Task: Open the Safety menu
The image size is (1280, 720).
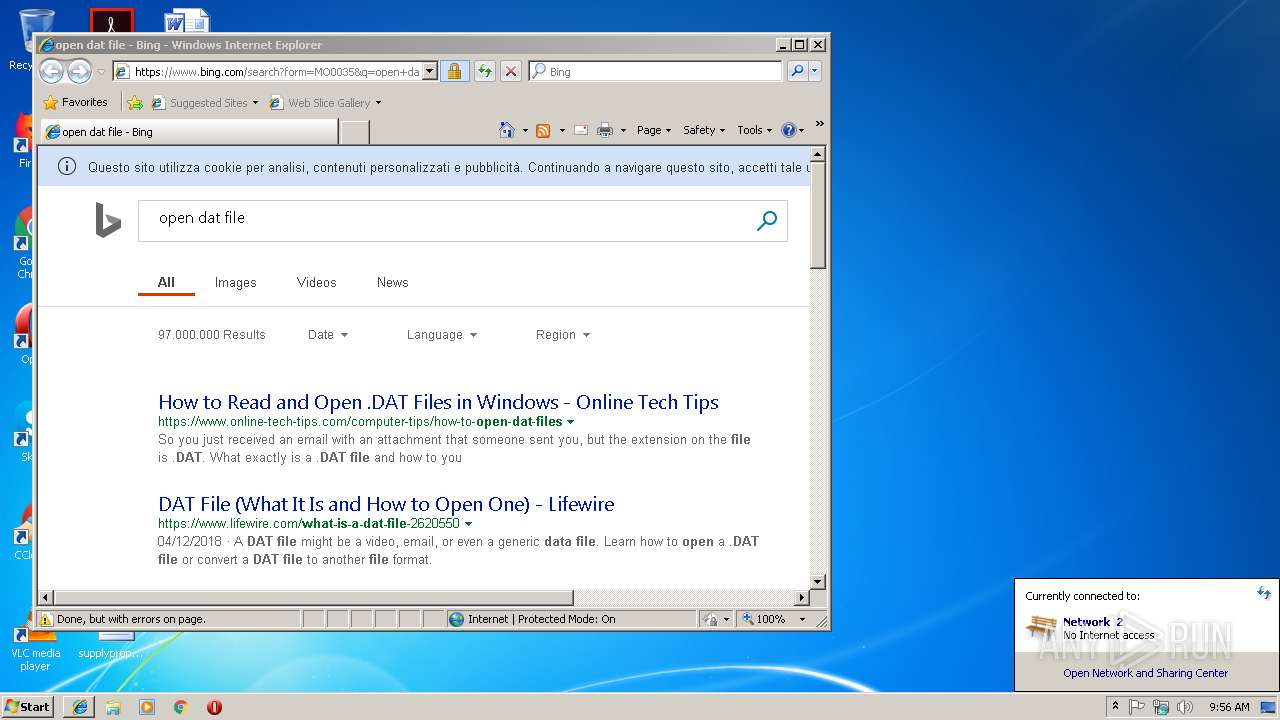Action: point(704,130)
